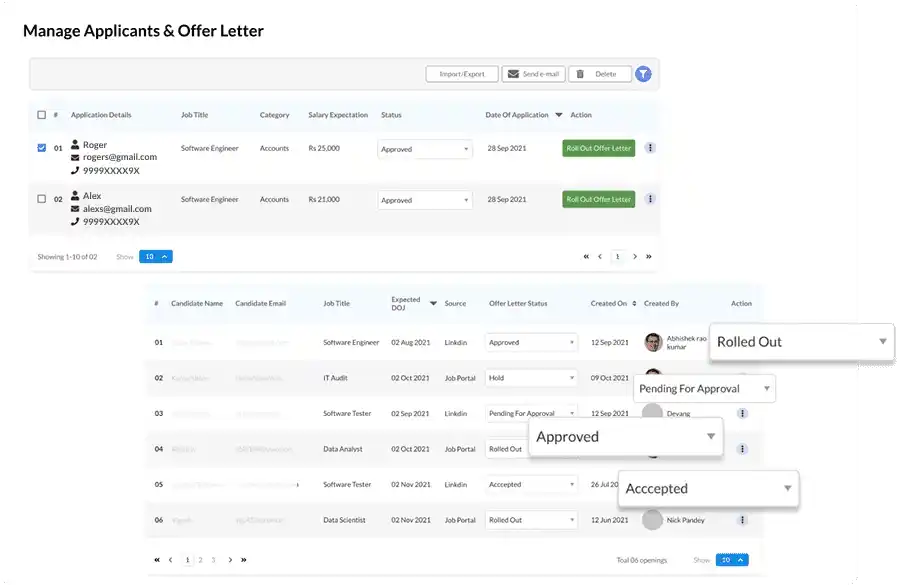Sort by Expected DOJ column
Screen dimensions: 900x585
(x=432, y=302)
